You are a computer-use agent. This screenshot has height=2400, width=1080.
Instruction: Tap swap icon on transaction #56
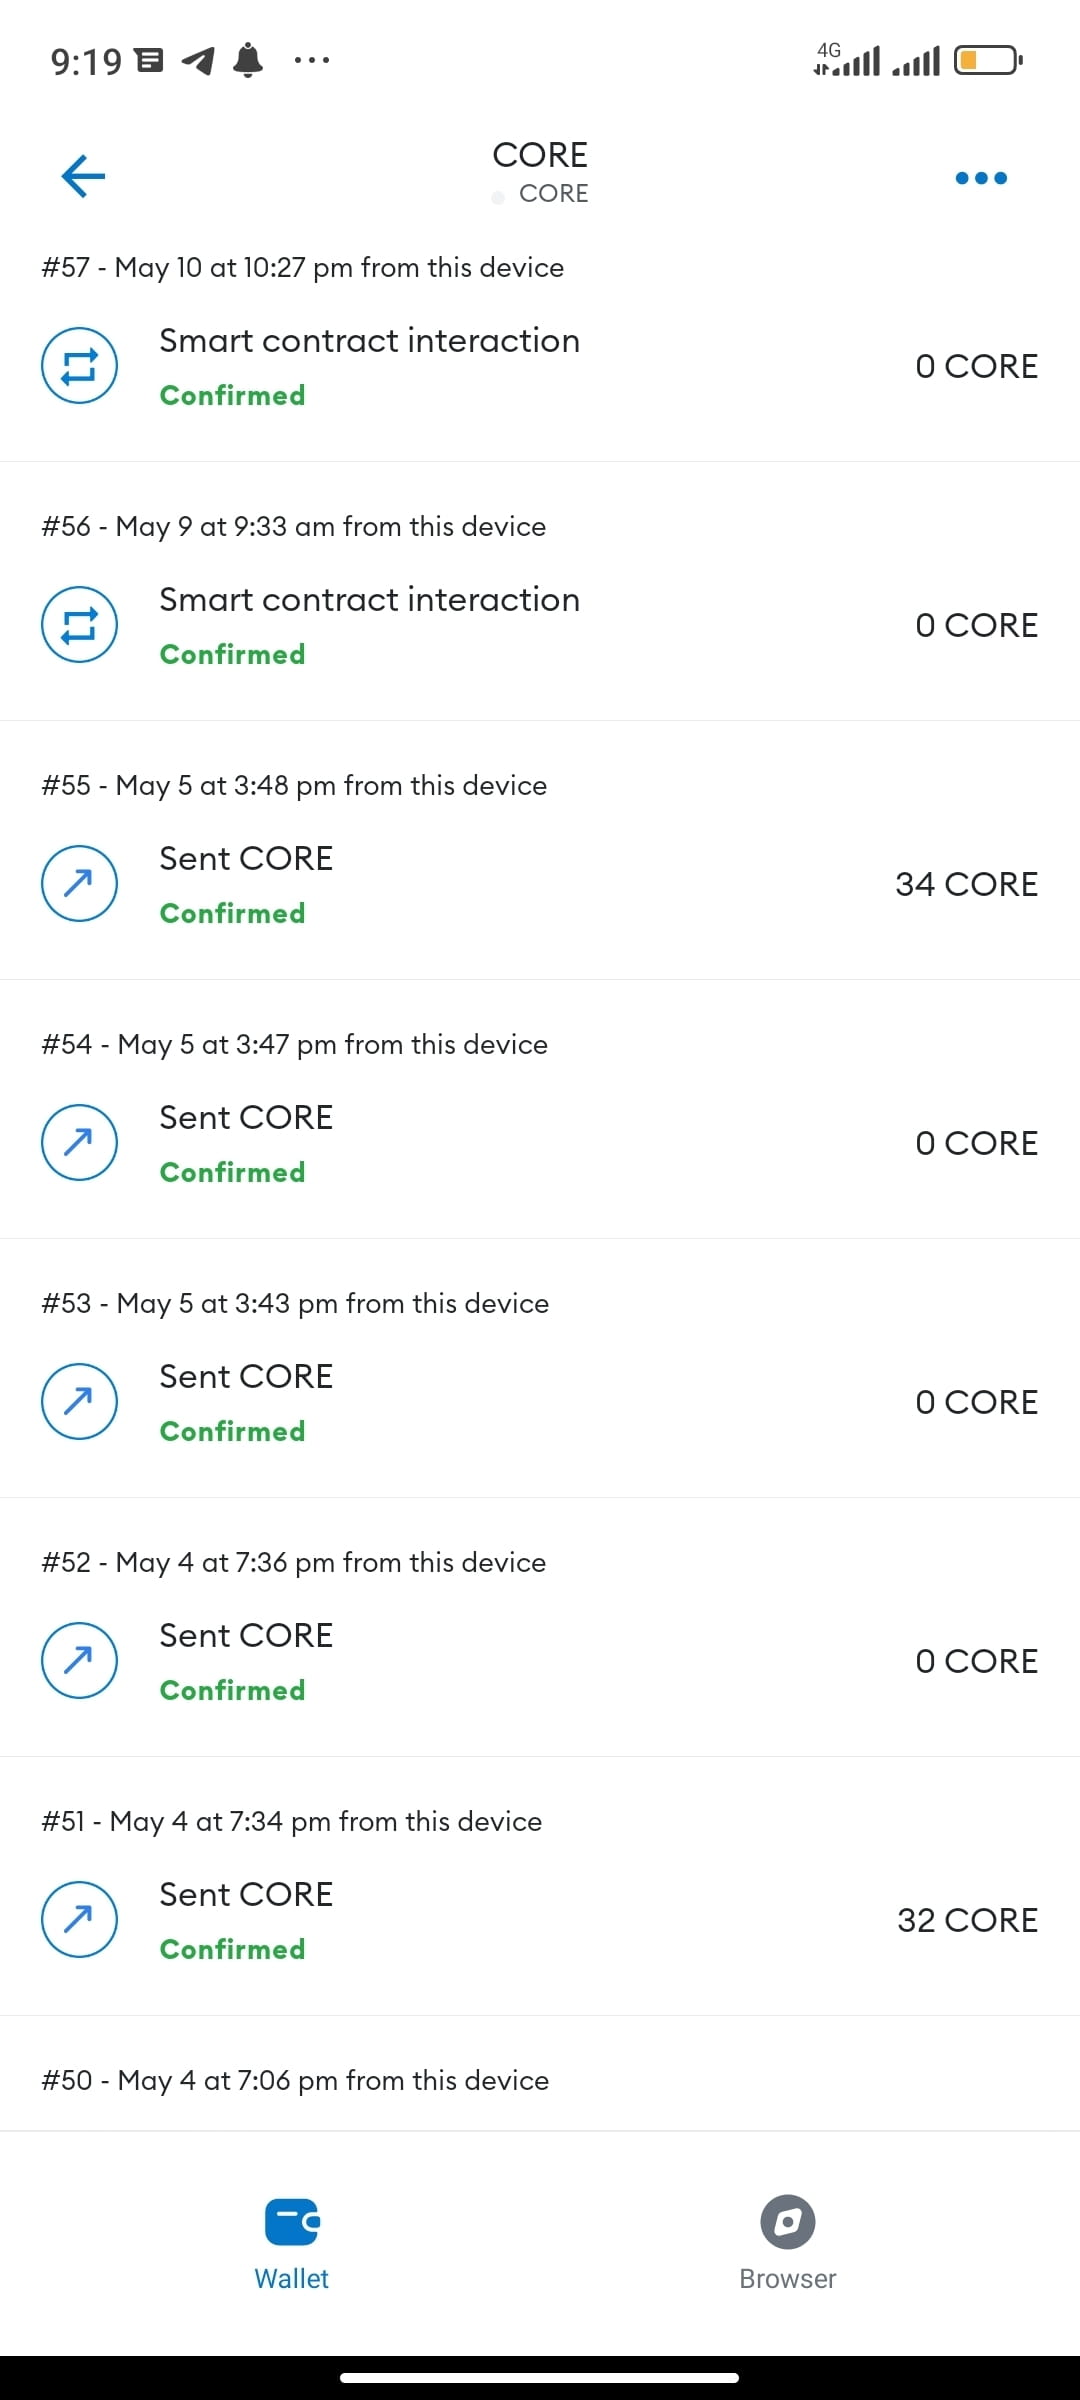[79, 625]
